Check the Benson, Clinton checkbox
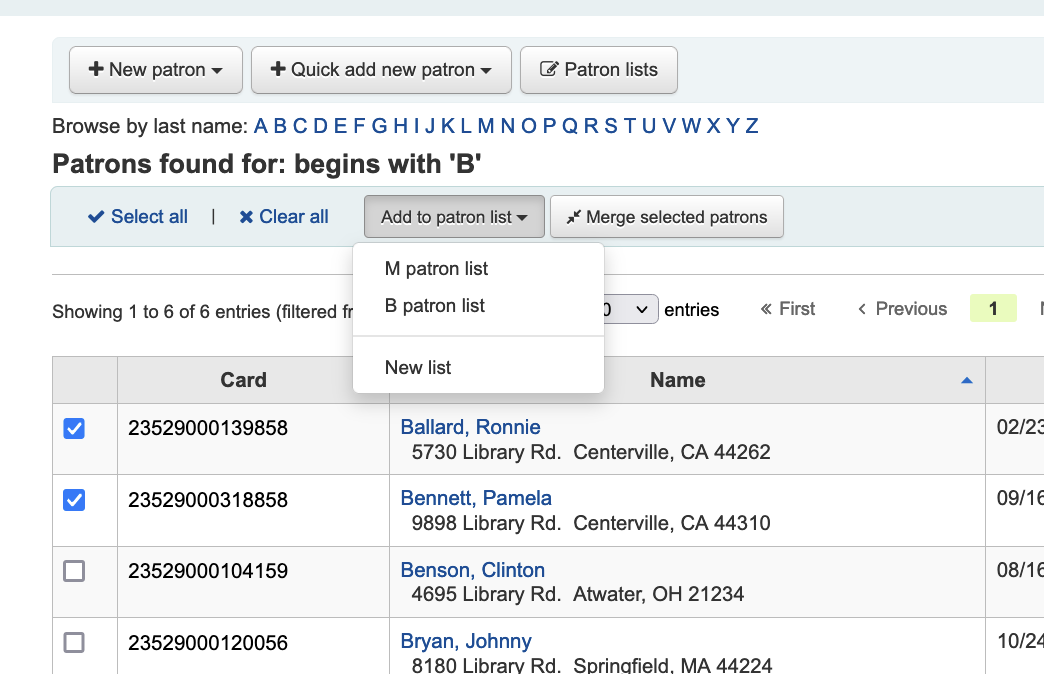 point(74,571)
